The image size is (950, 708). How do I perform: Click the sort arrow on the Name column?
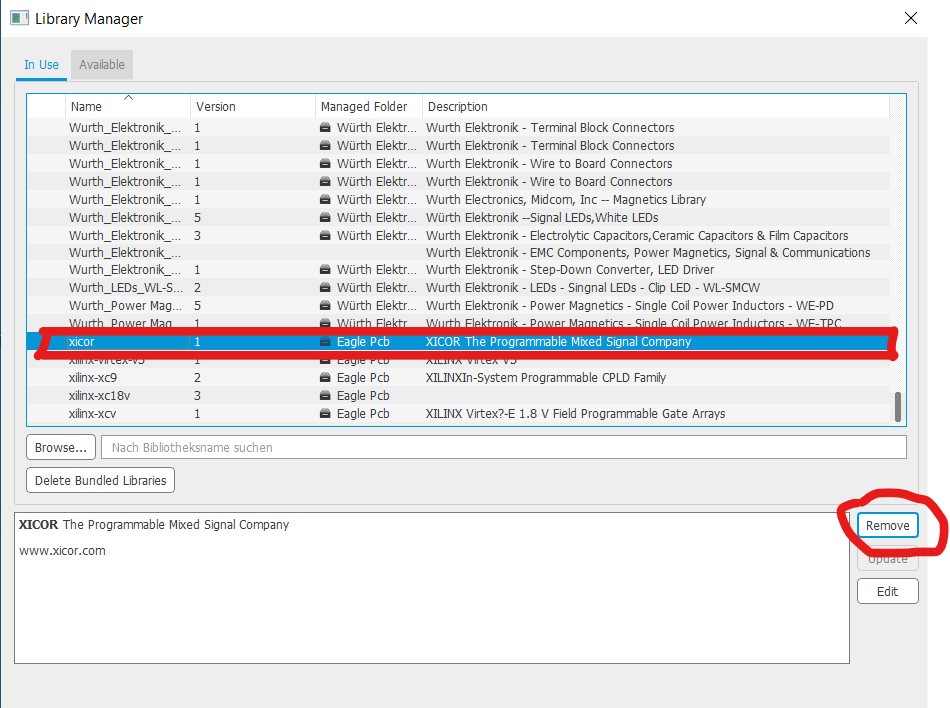point(128,99)
